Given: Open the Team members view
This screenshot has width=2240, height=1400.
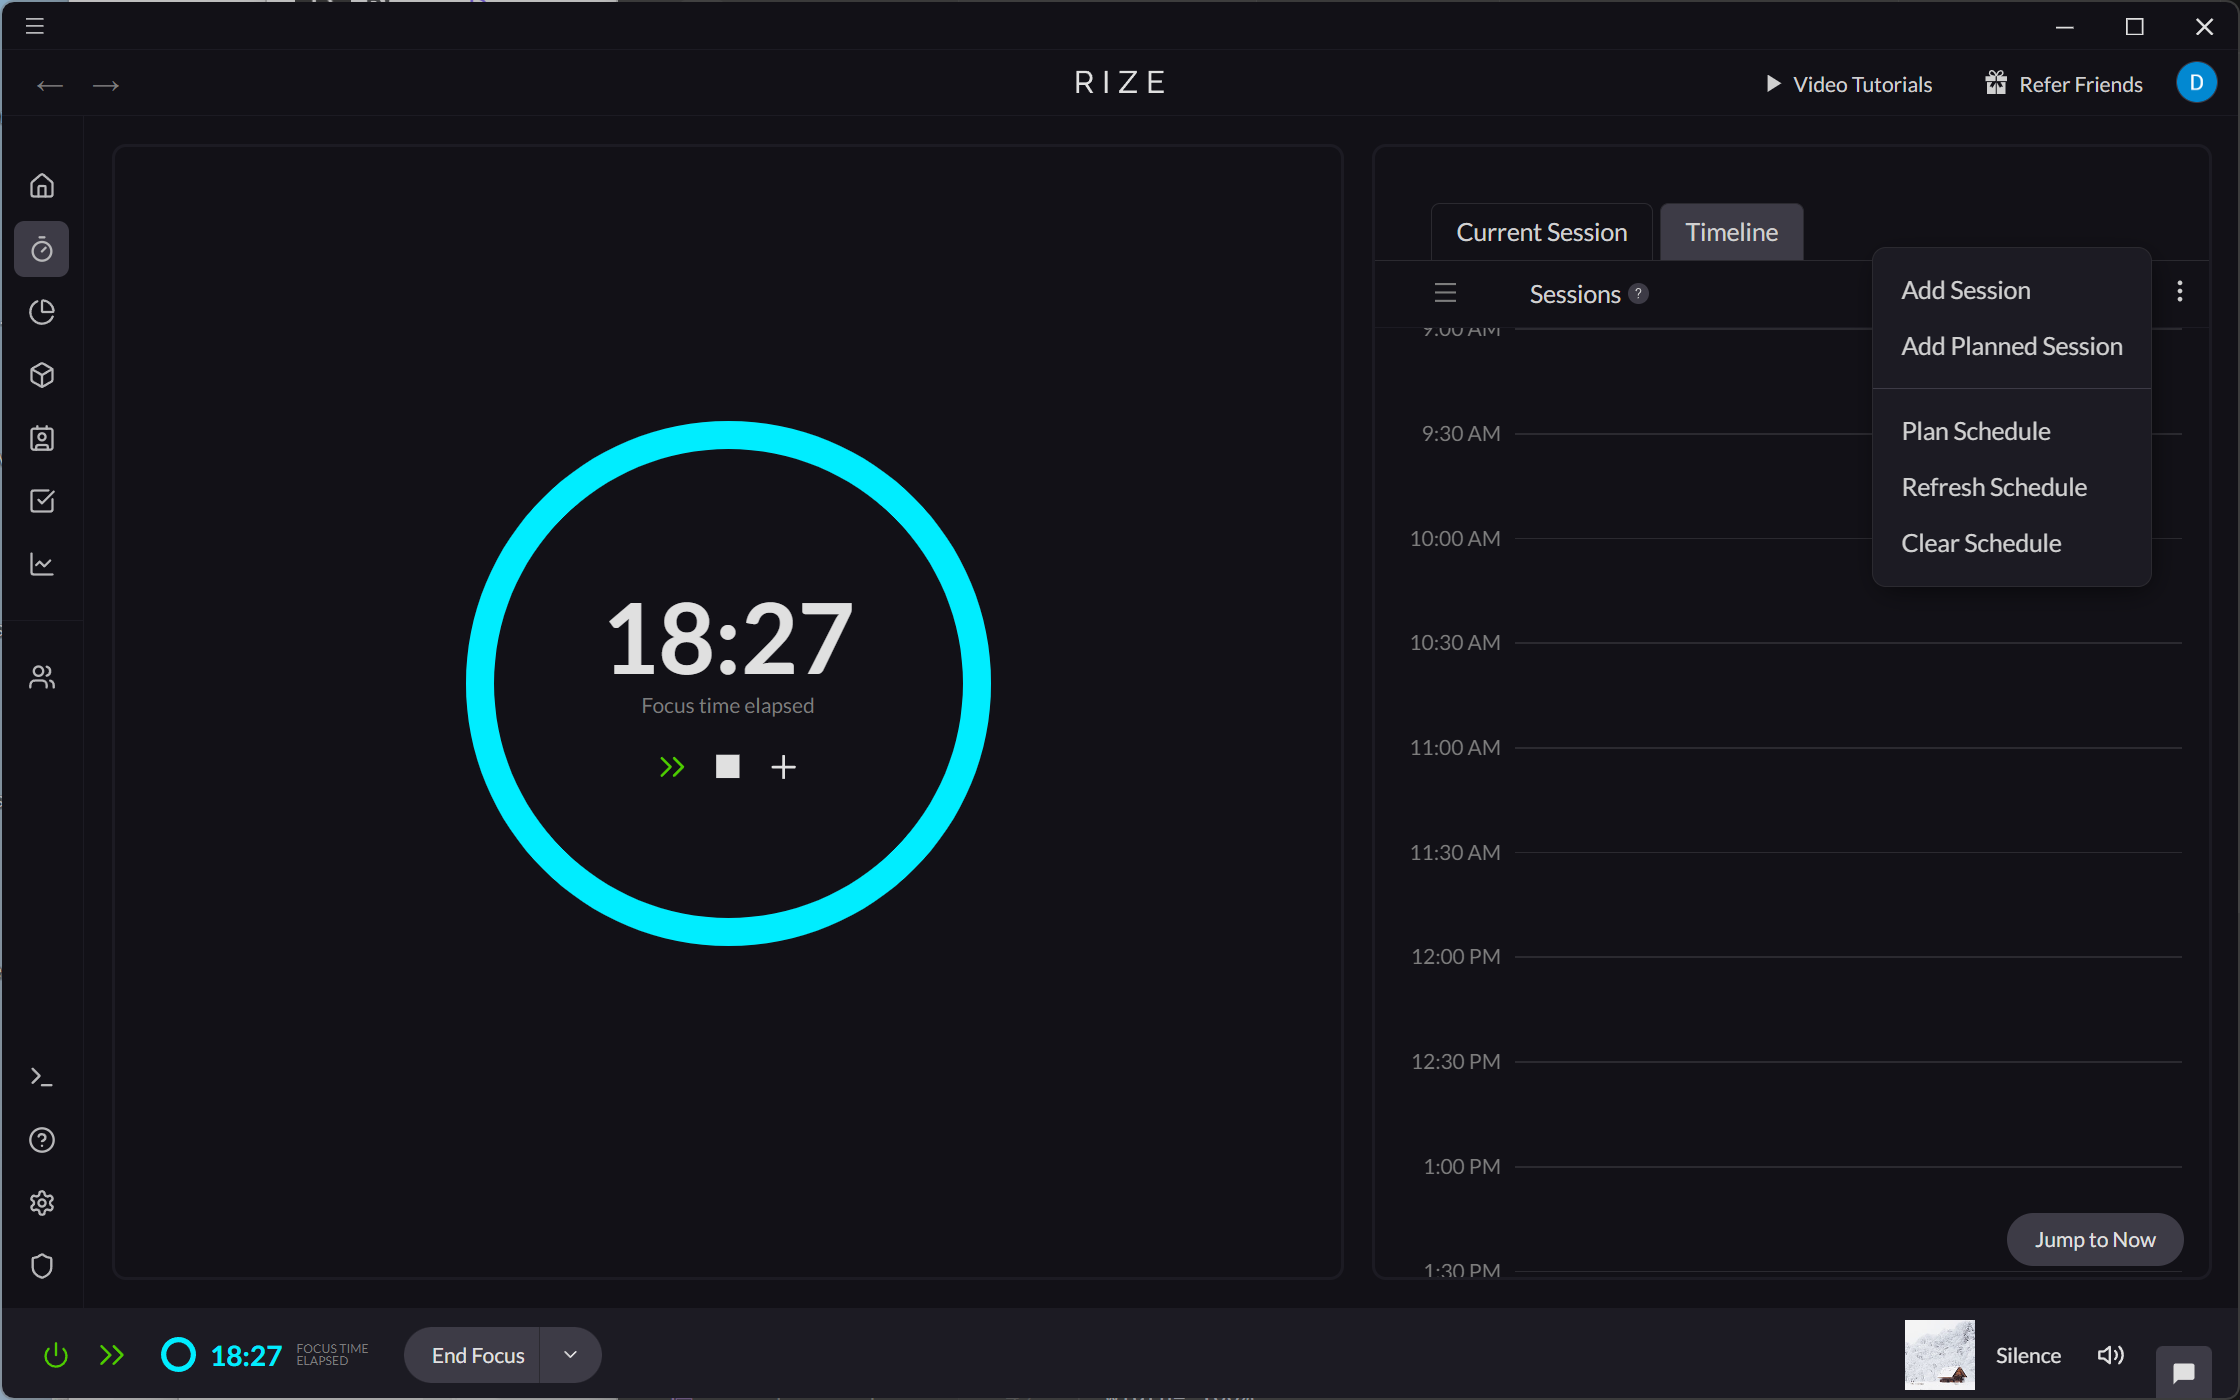Looking at the screenshot, I should pyautogui.click(x=41, y=676).
